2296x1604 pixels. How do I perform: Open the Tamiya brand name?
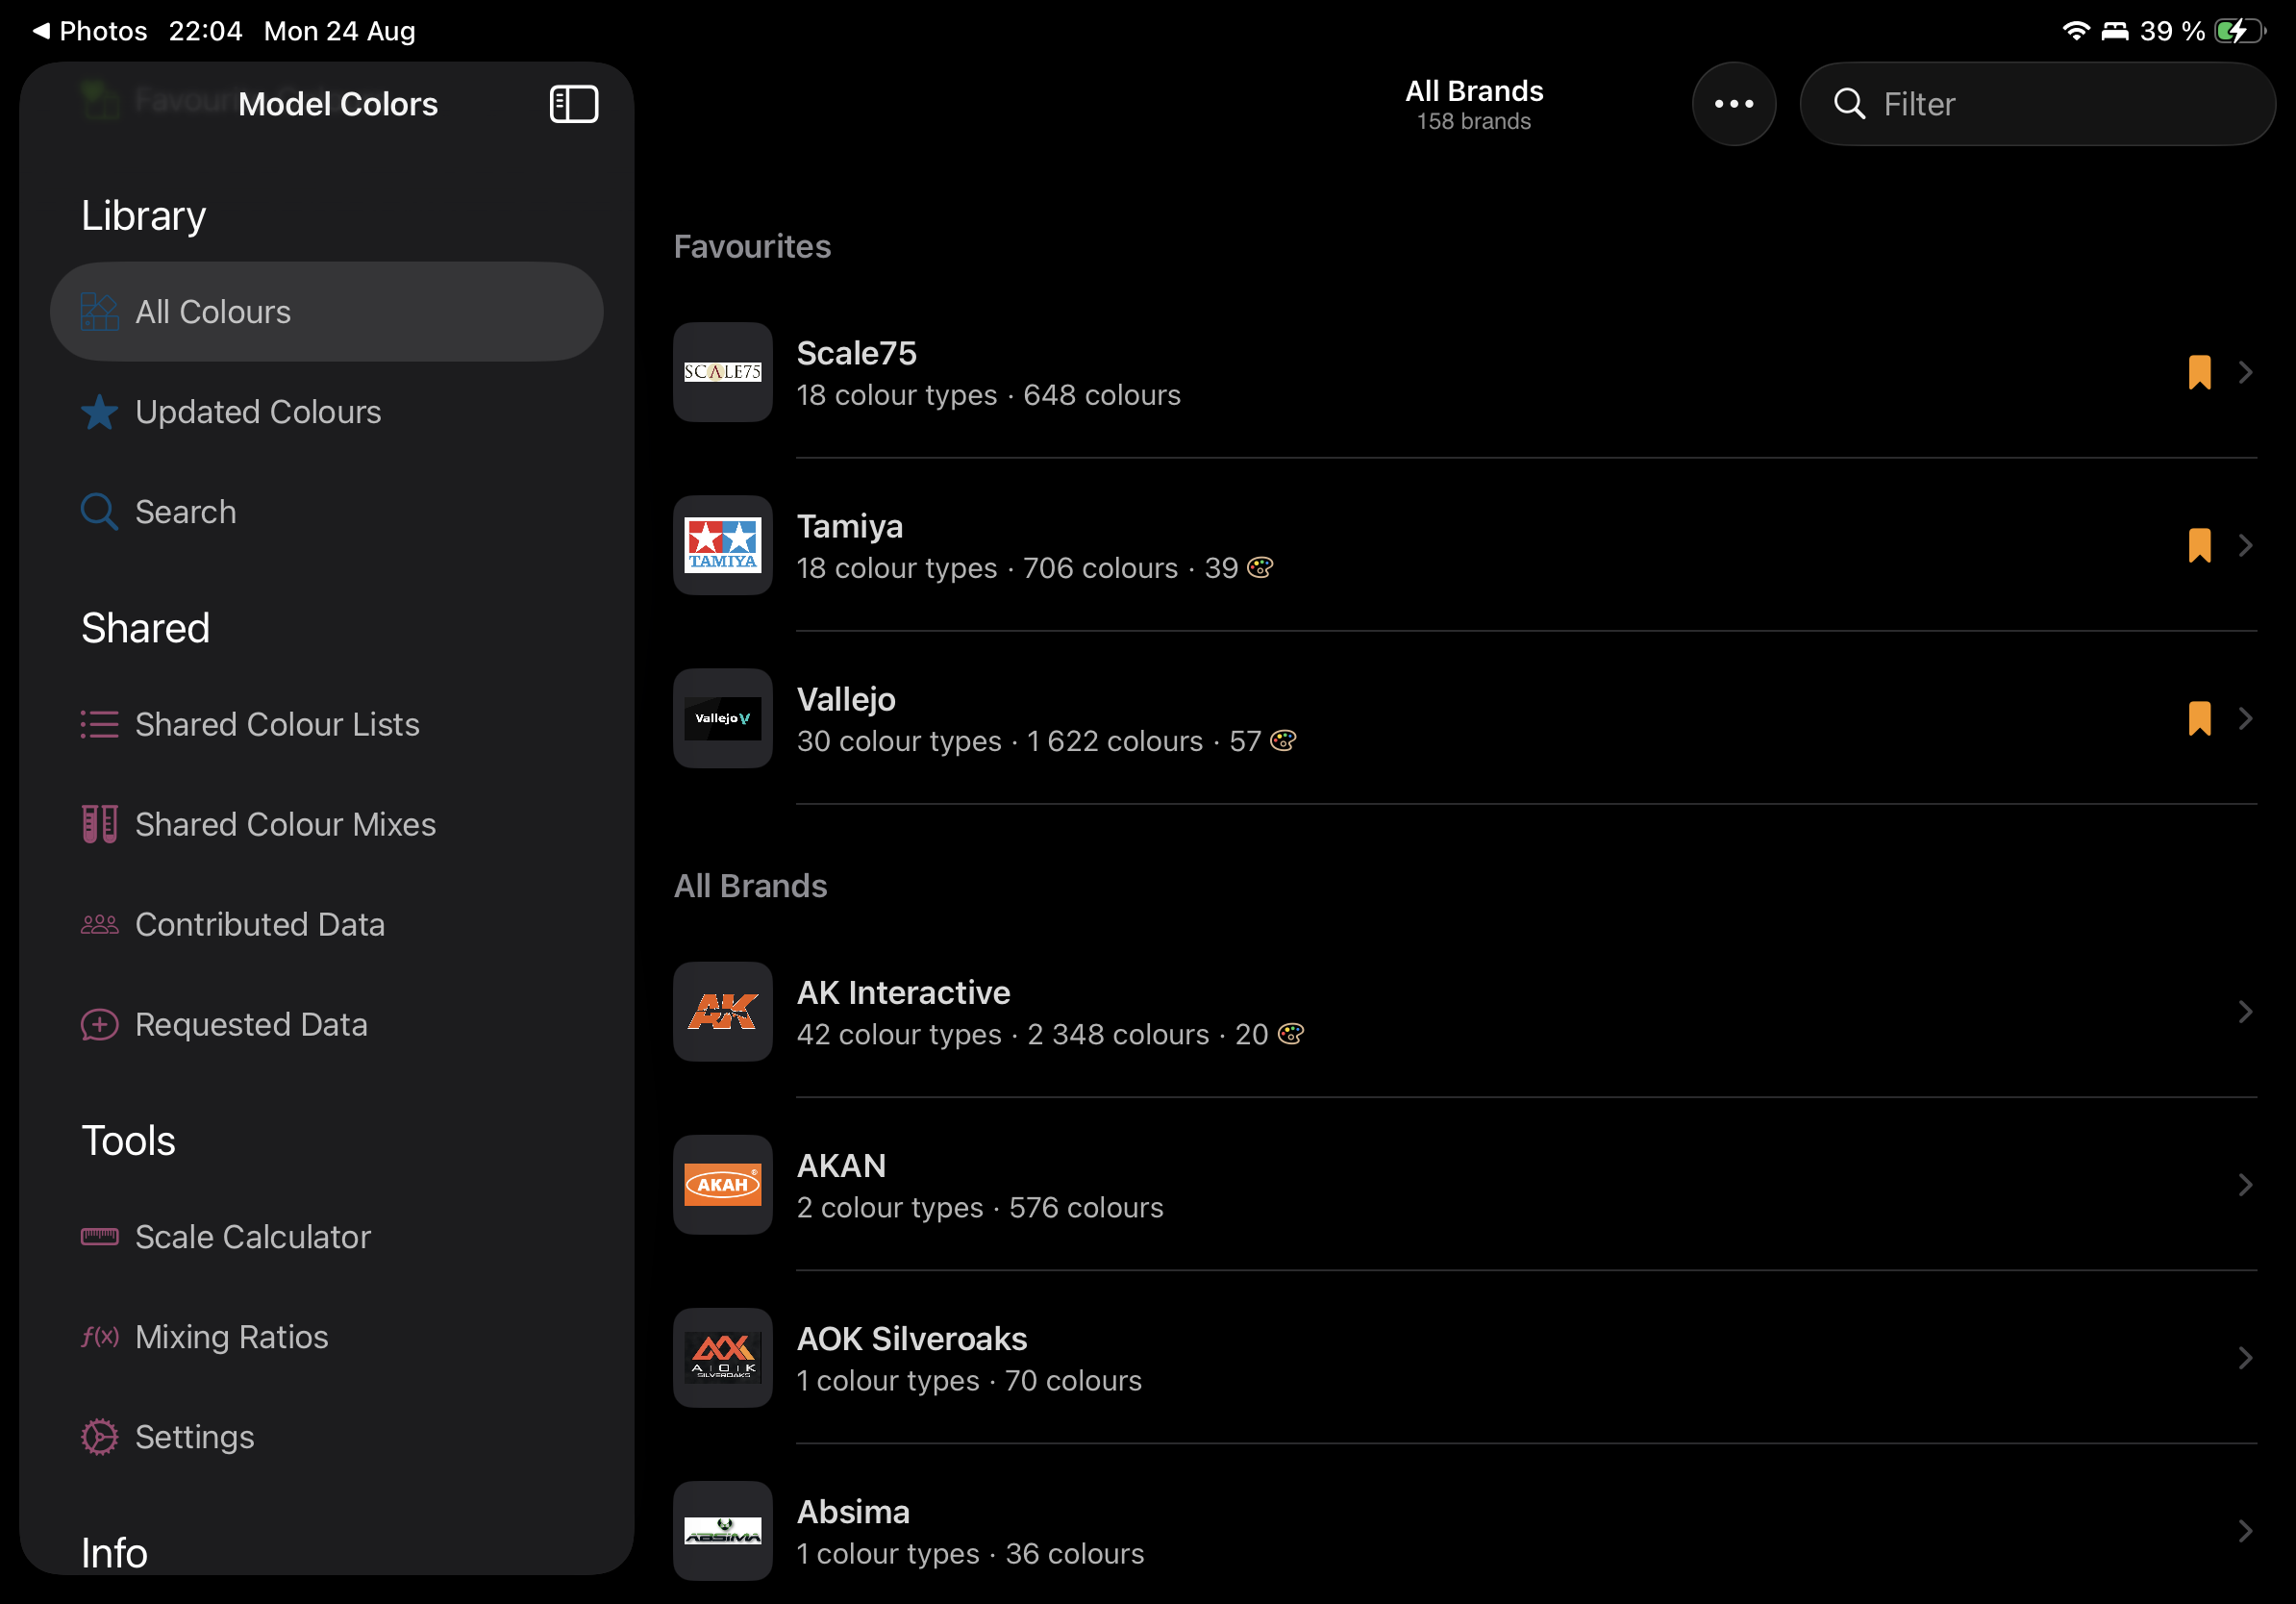click(850, 526)
